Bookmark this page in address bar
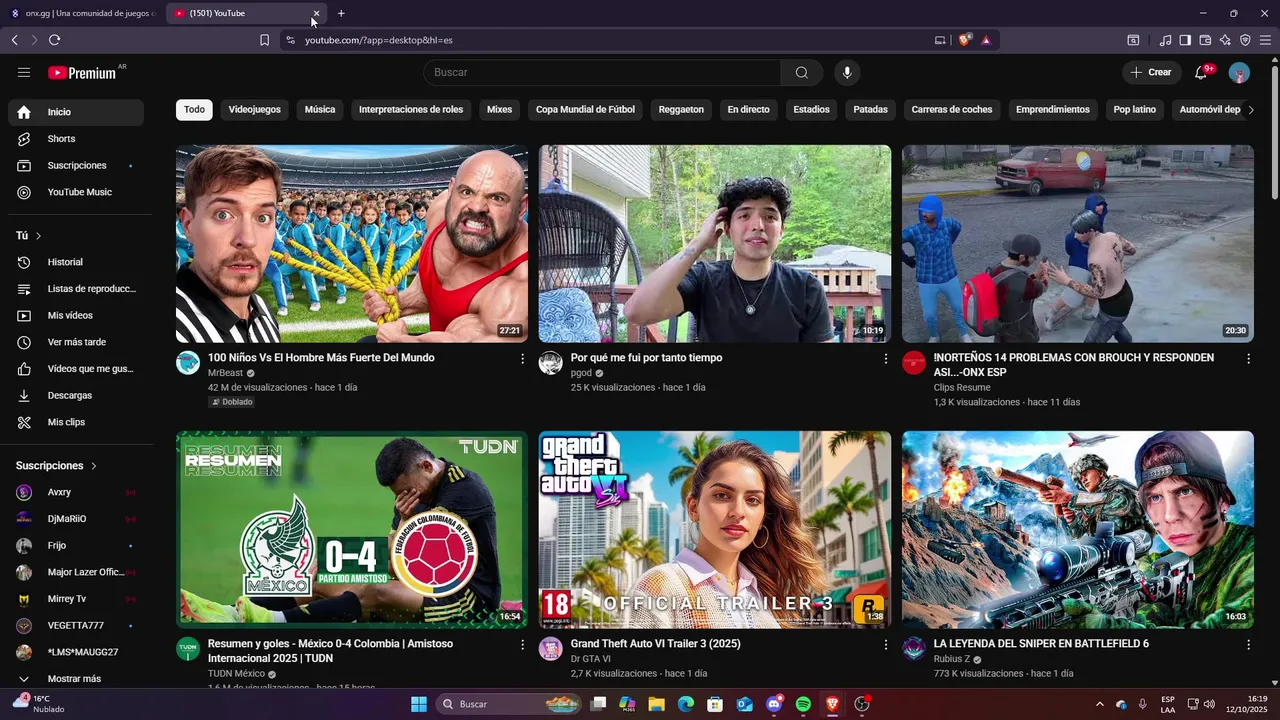This screenshot has height=720, width=1280. [264, 40]
